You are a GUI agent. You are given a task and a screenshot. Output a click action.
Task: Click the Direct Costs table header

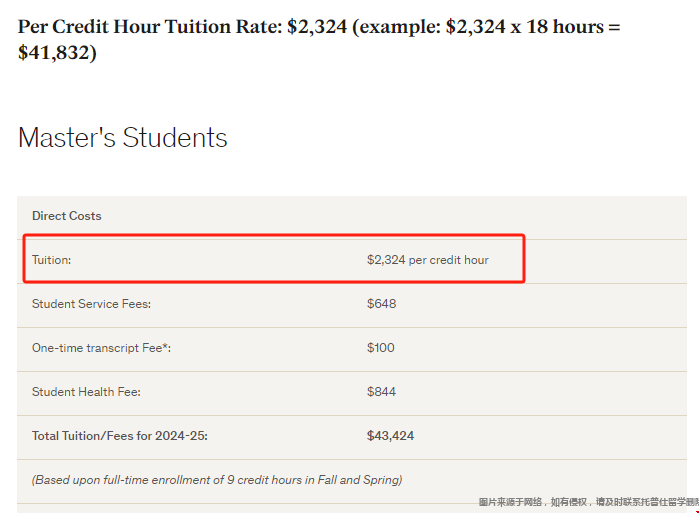(67, 216)
